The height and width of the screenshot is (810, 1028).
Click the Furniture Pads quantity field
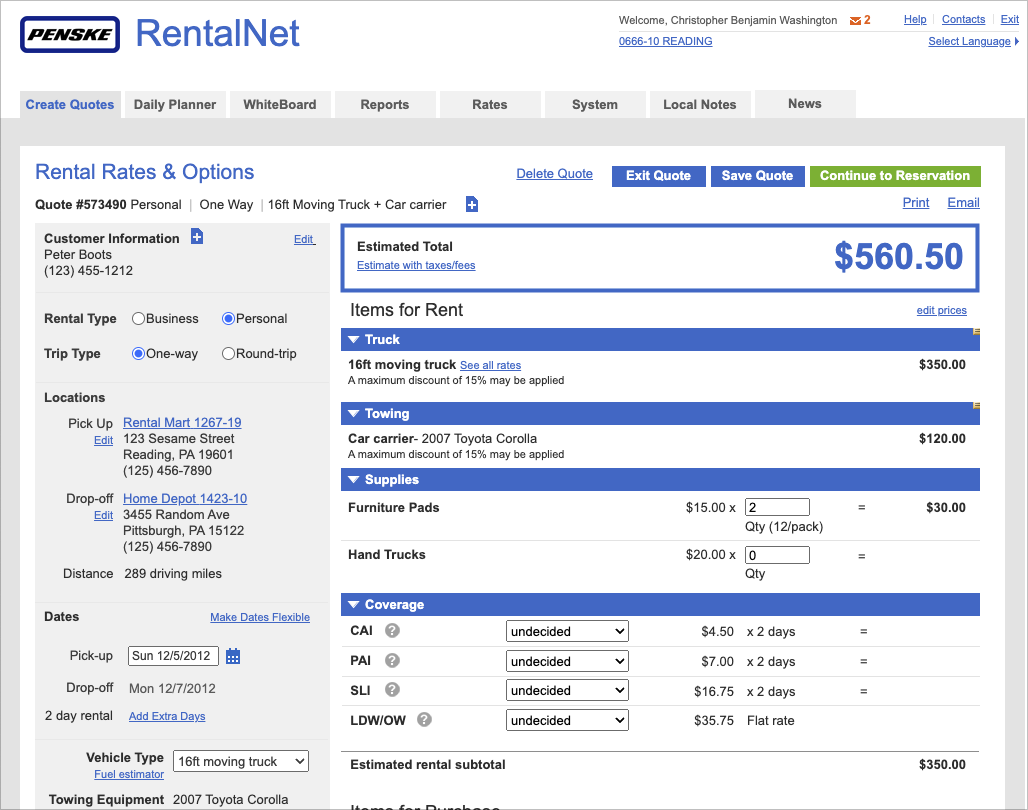point(778,507)
